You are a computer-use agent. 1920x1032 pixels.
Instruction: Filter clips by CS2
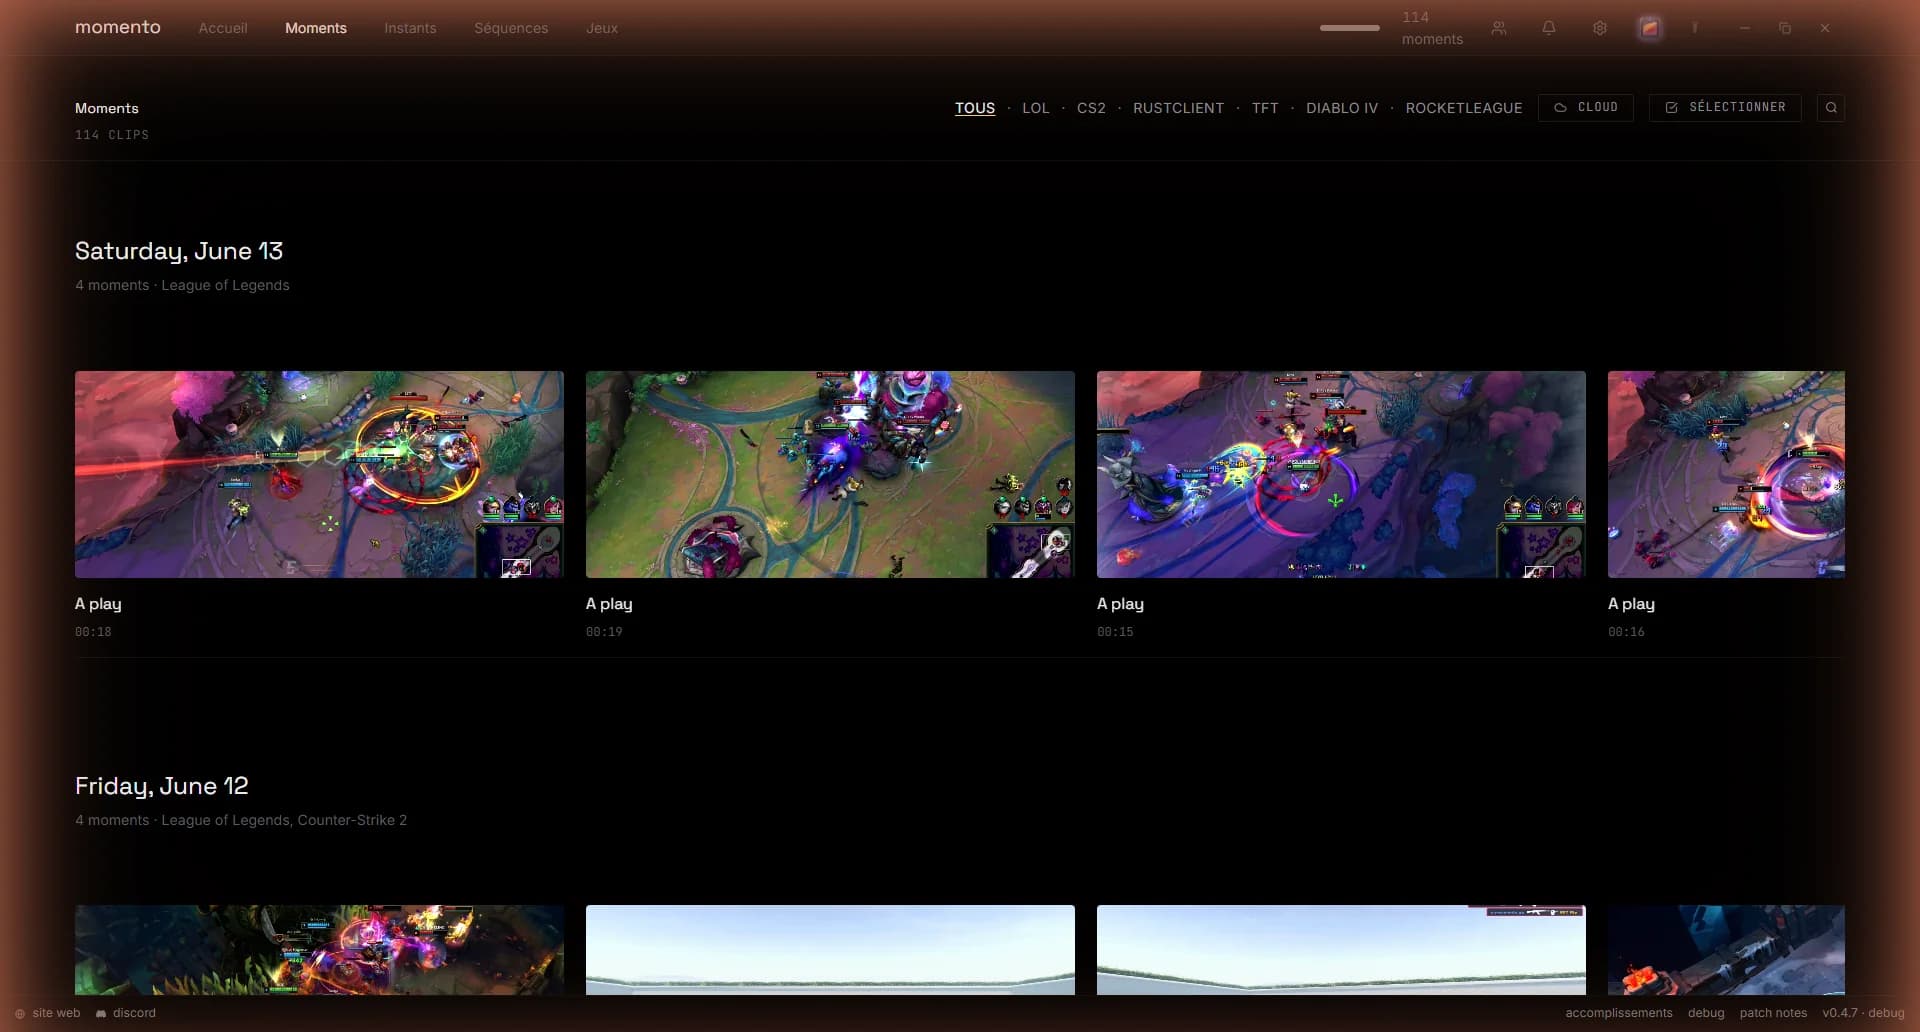1091,108
